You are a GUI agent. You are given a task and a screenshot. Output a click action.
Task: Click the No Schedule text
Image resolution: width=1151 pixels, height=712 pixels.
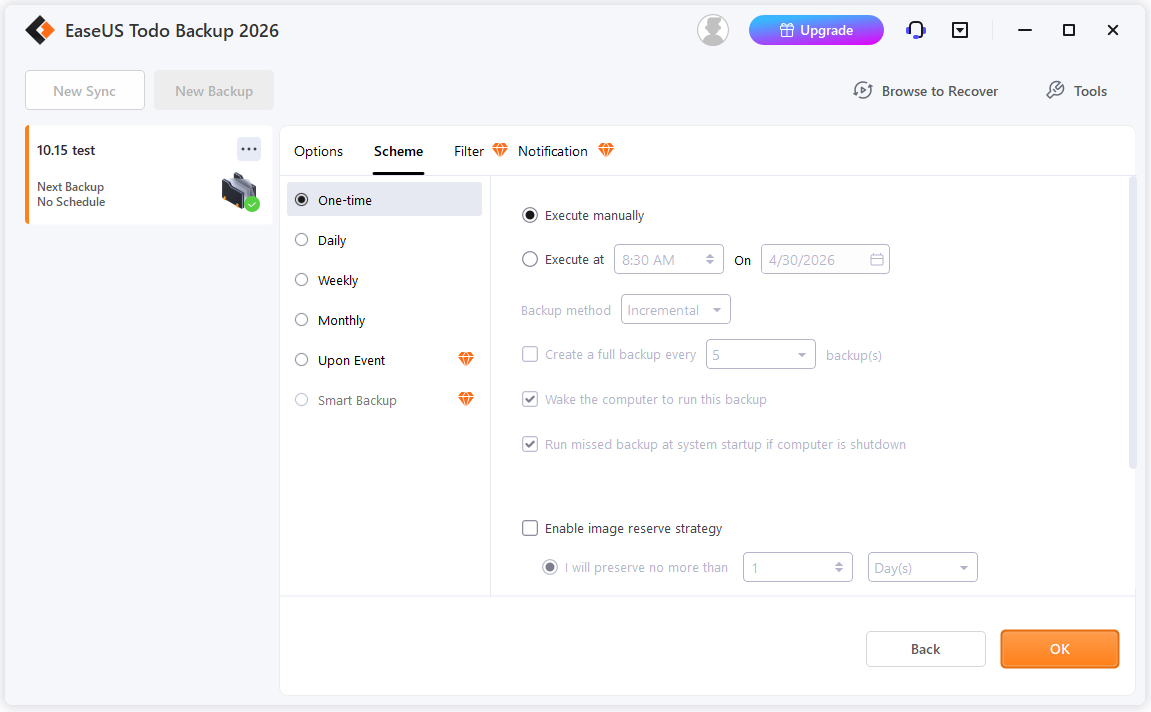tap(71, 202)
